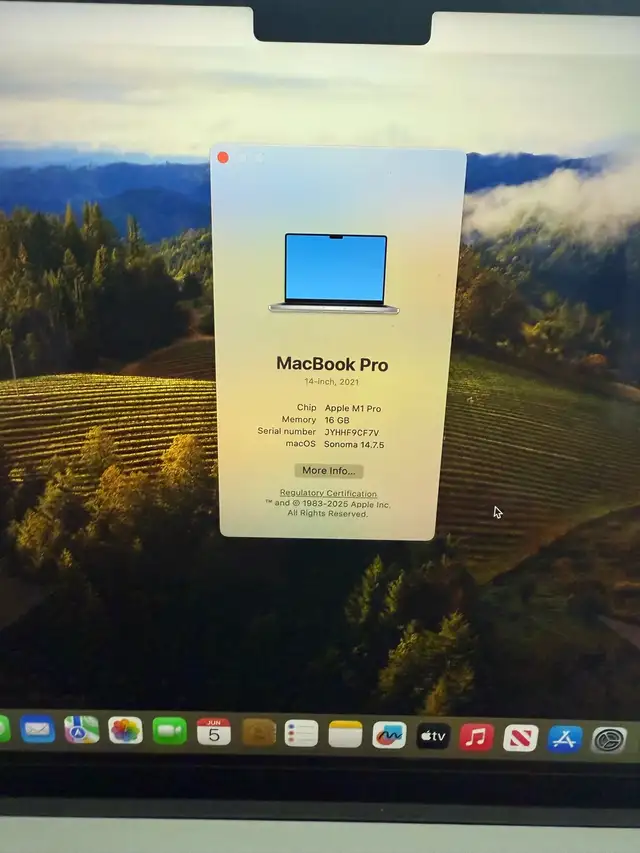
Task: Open the Apple TV app
Action: [x=433, y=736]
